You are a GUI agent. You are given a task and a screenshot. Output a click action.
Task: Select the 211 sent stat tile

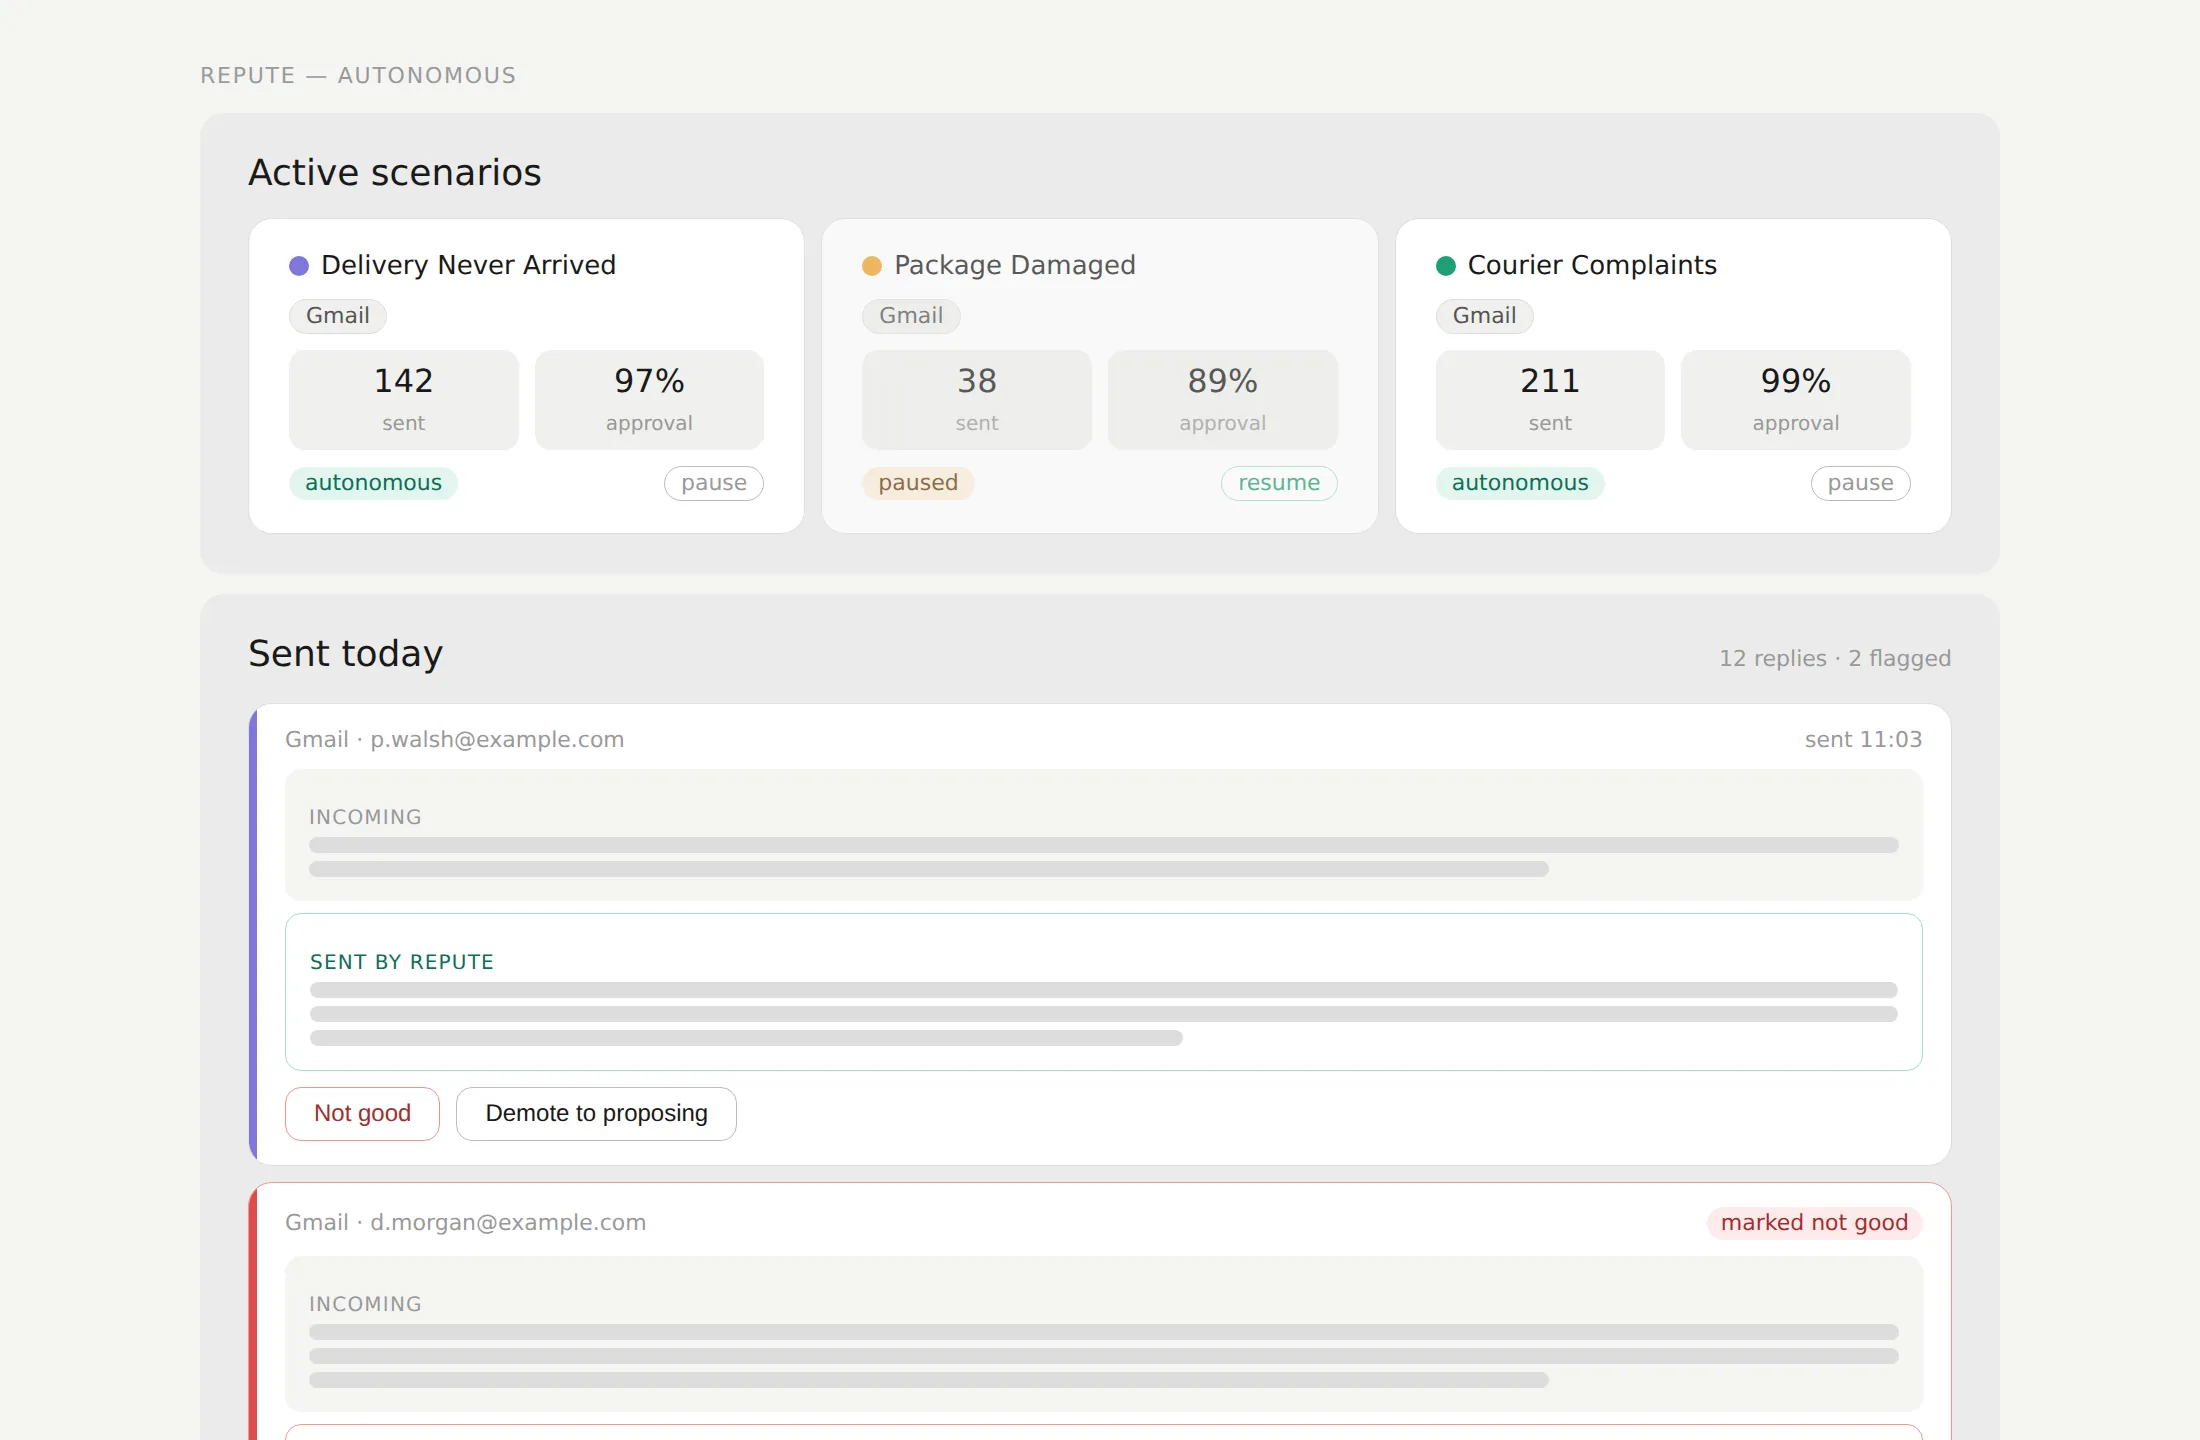tap(1550, 399)
